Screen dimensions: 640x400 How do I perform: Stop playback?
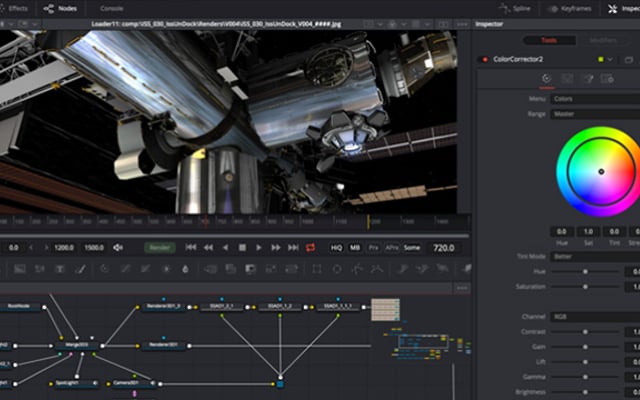tap(242, 247)
